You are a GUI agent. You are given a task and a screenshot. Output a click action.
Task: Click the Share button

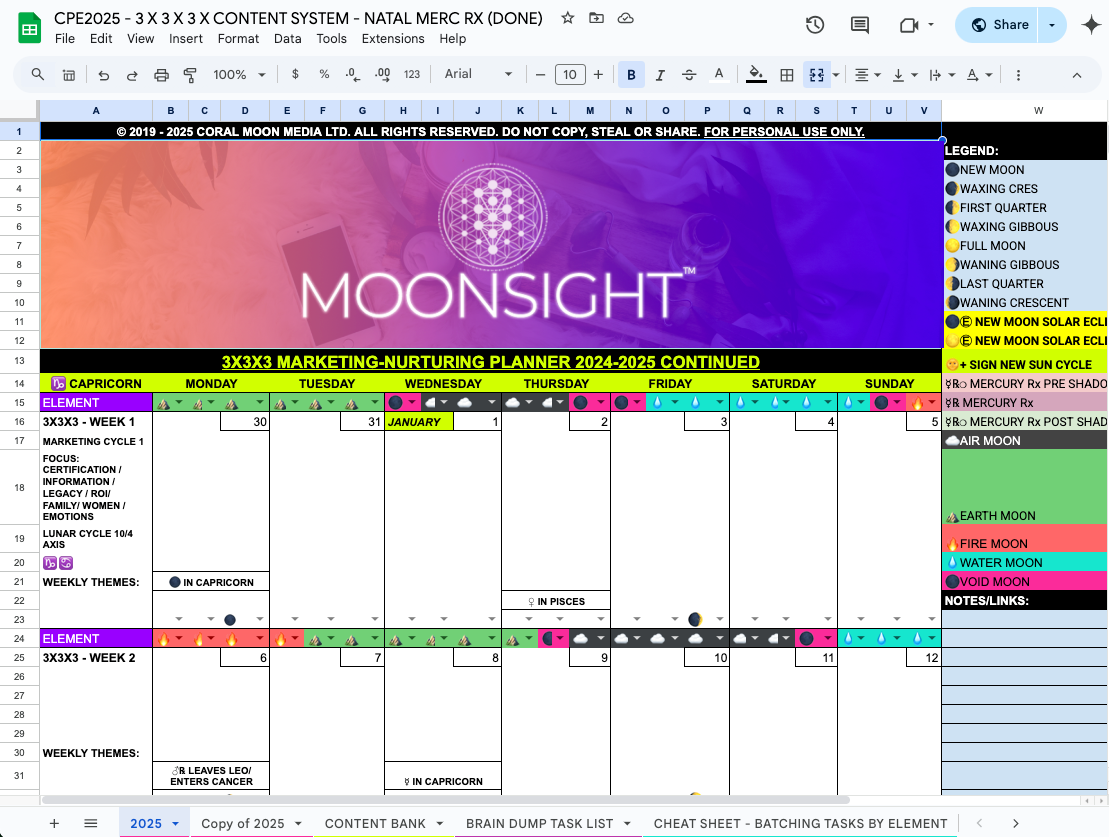(x=999, y=25)
